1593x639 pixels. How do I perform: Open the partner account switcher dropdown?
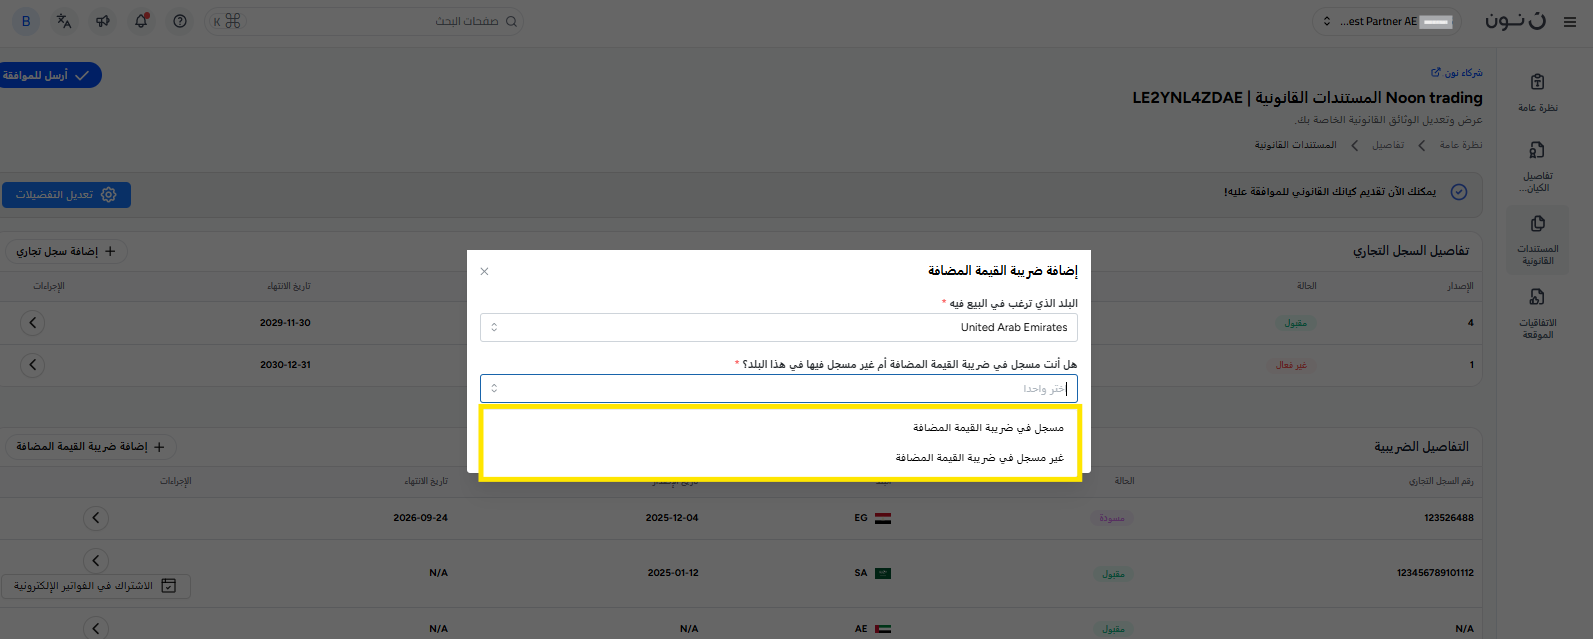tap(1386, 21)
